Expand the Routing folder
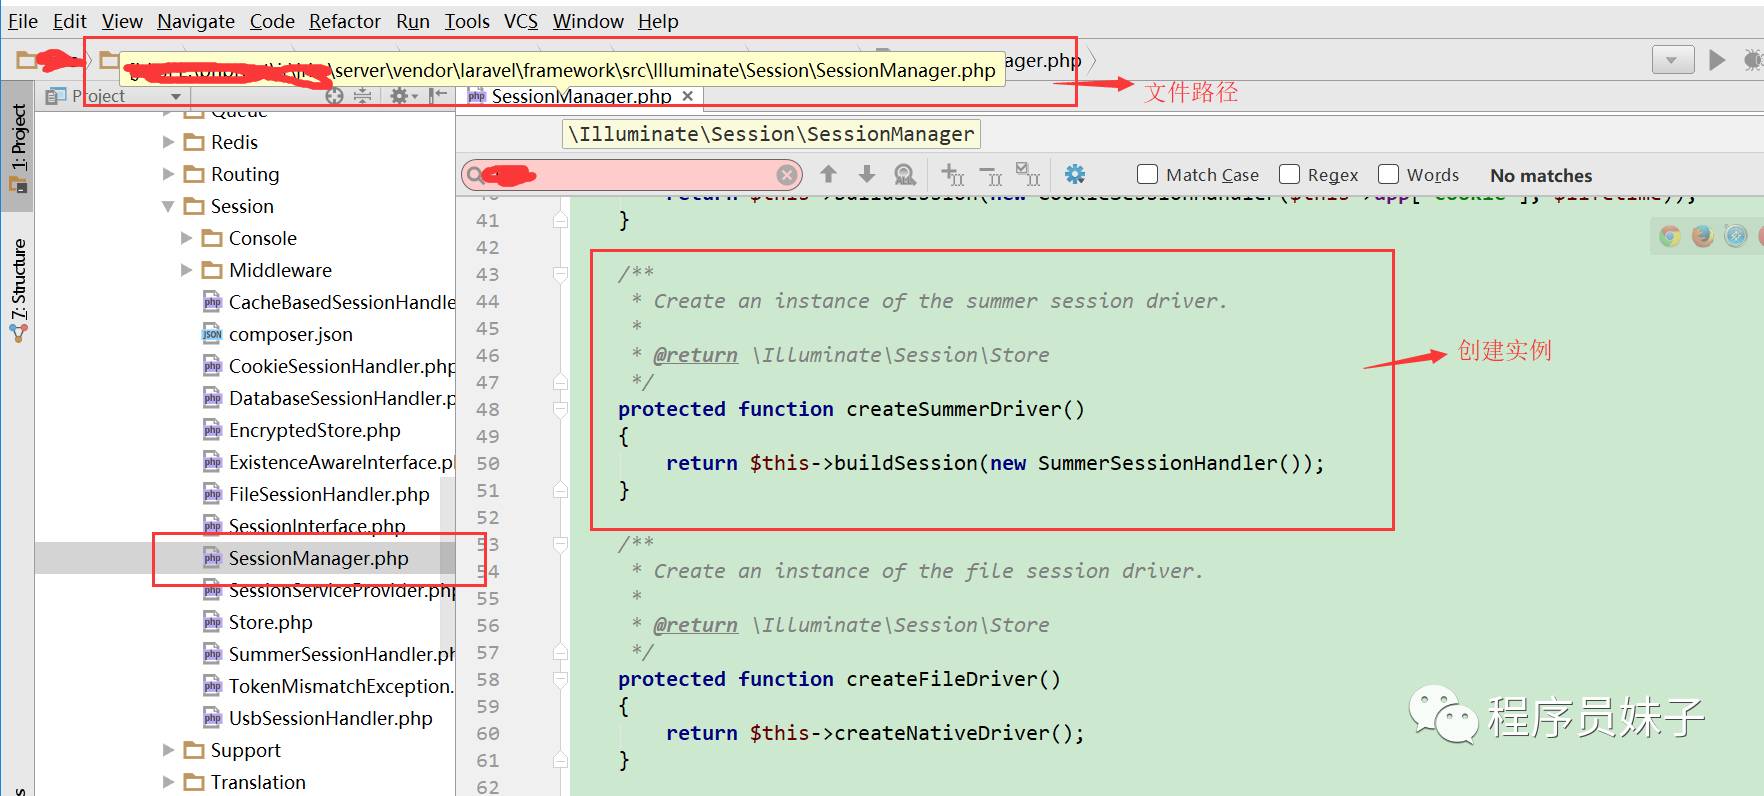The width and height of the screenshot is (1764, 796). [168, 174]
